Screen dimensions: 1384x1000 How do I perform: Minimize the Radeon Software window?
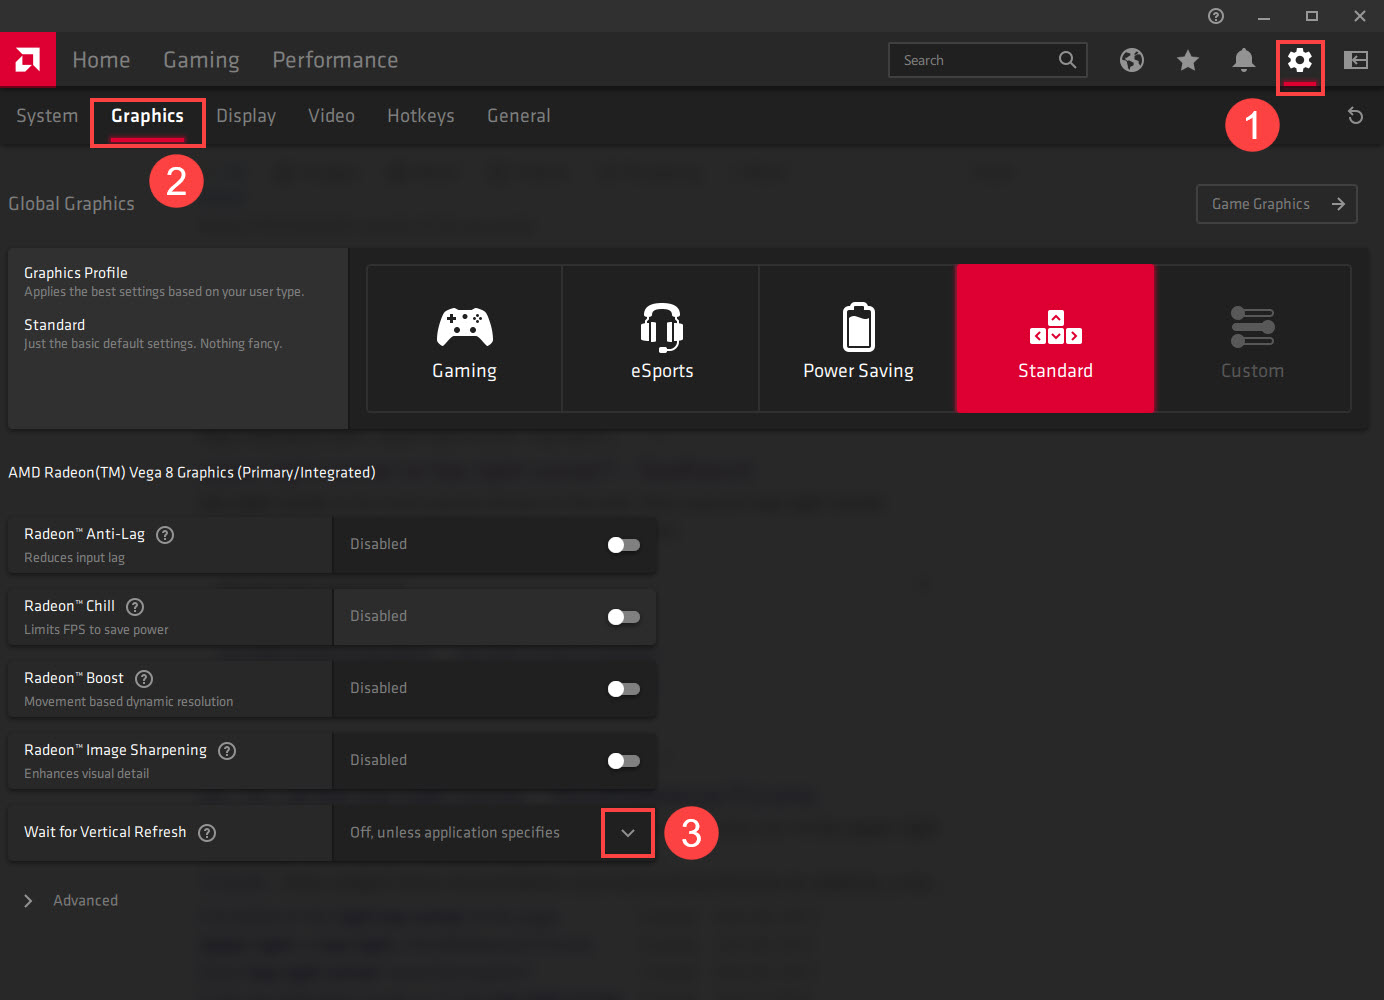(1264, 16)
